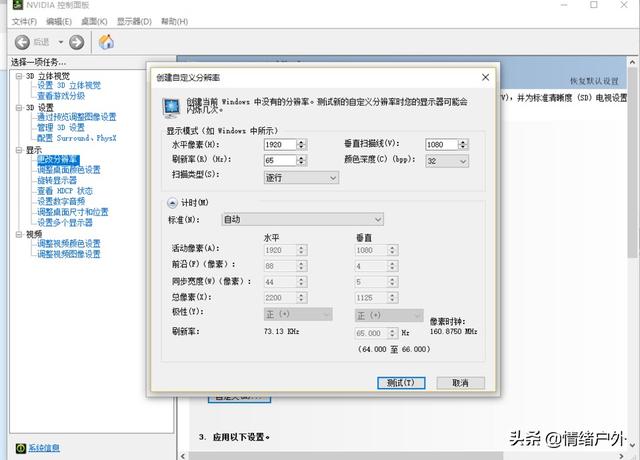
Task: Select 管理 3D 设置 in tree
Action: pos(61,128)
